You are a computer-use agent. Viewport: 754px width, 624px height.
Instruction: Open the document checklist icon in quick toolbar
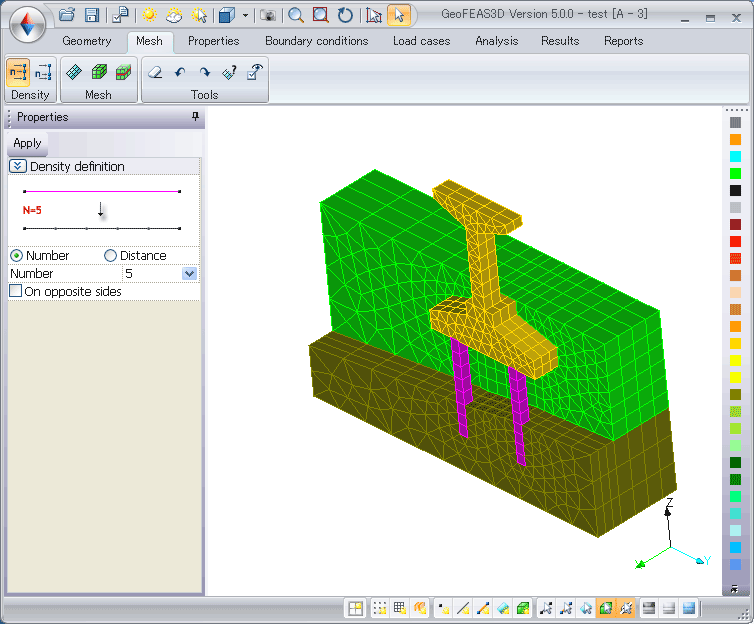(120, 15)
